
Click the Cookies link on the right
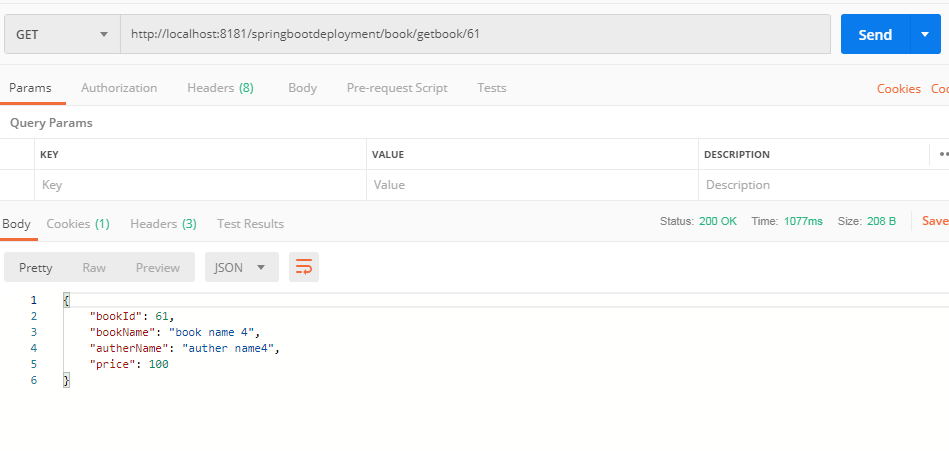pos(898,89)
